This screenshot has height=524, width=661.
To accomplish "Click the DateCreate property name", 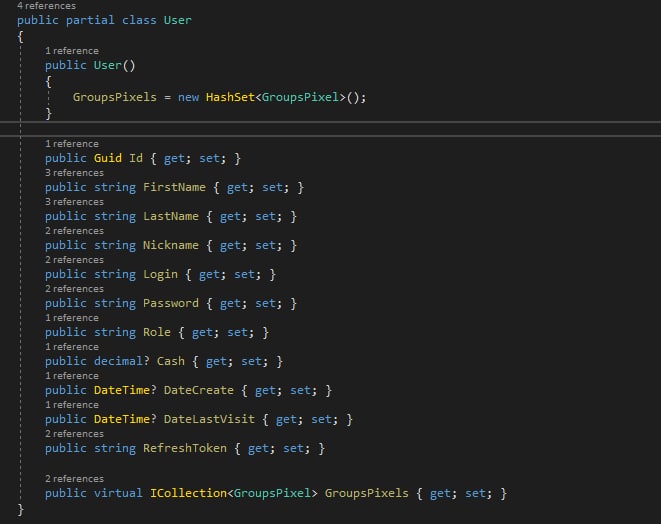I will (199, 390).
